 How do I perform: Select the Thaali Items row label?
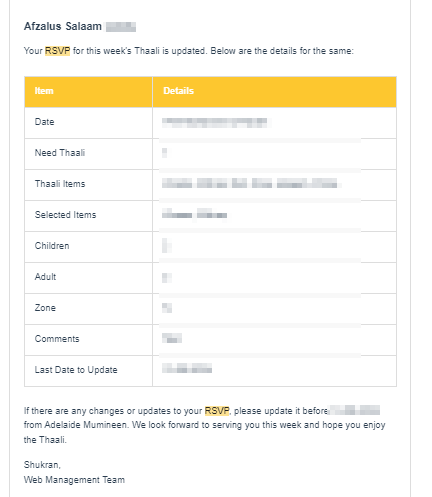pyautogui.click(x=60, y=184)
